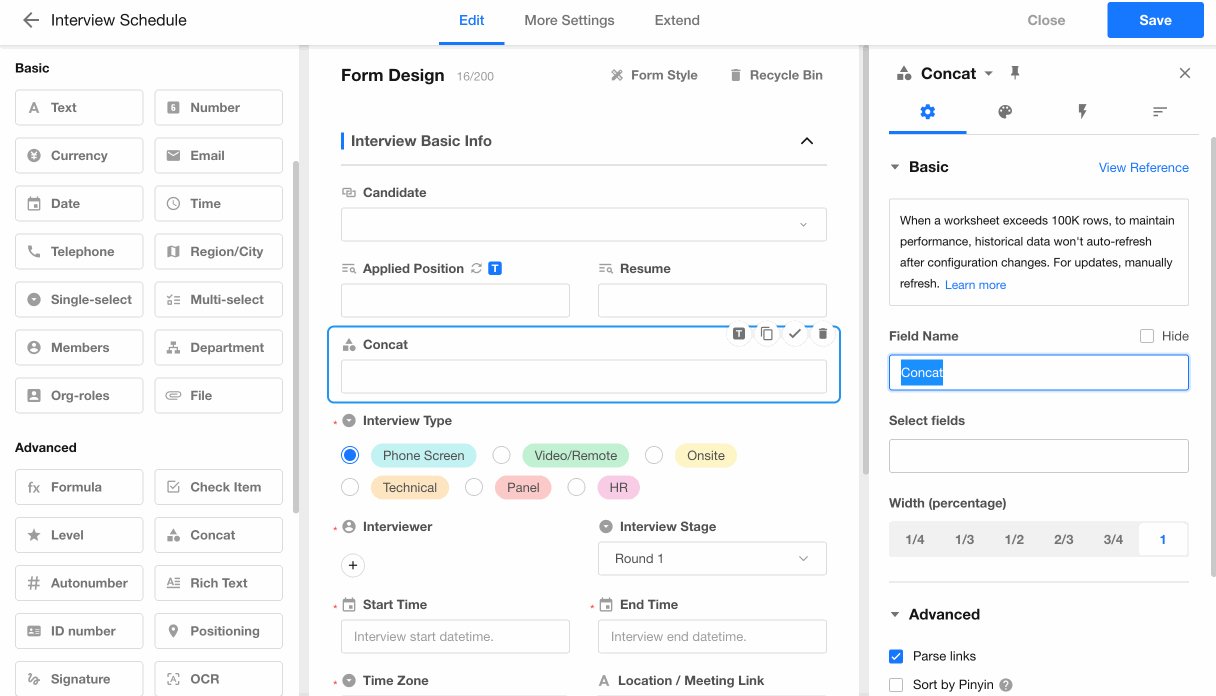The width and height of the screenshot is (1216, 696).
Task: Add a Positioning widget
Action: [x=219, y=631]
